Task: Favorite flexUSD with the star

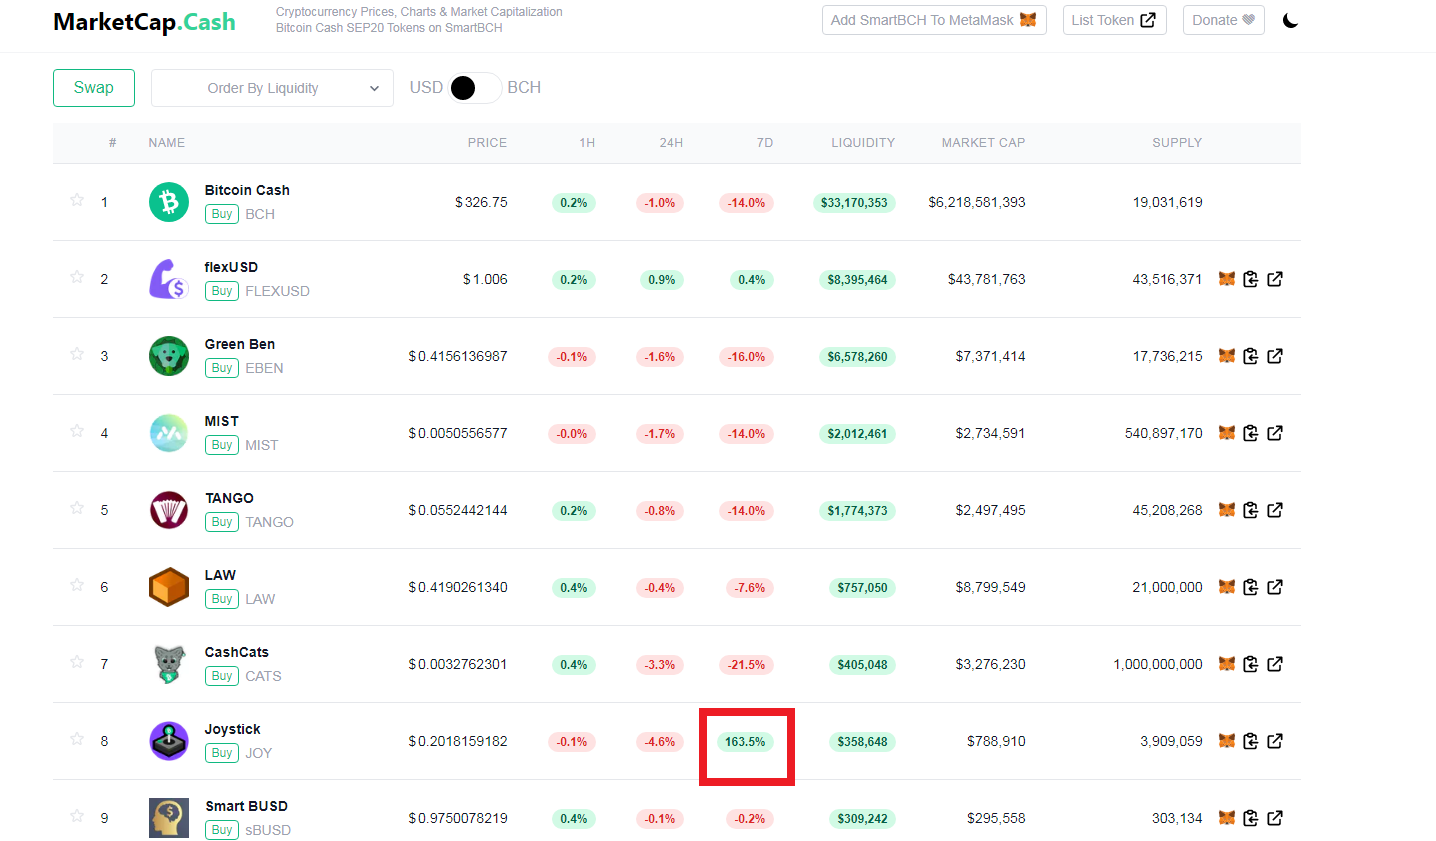Action: click(x=77, y=277)
